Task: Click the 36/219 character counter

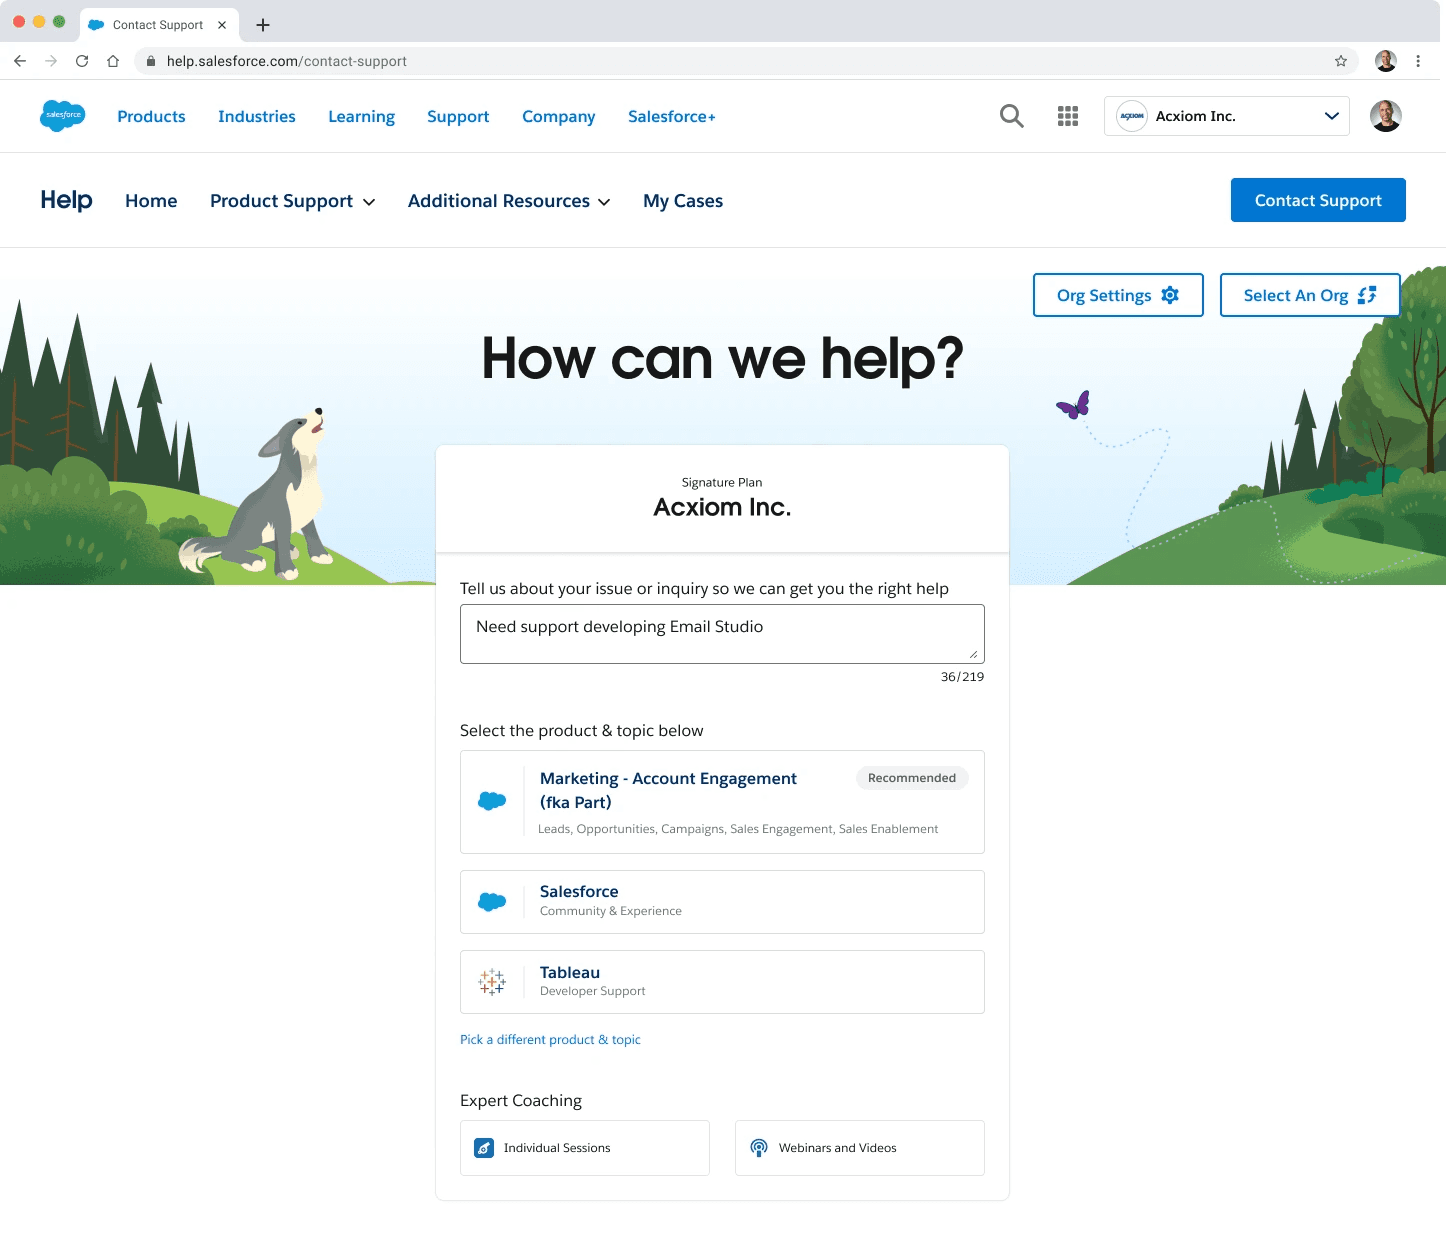Action: coord(962,677)
